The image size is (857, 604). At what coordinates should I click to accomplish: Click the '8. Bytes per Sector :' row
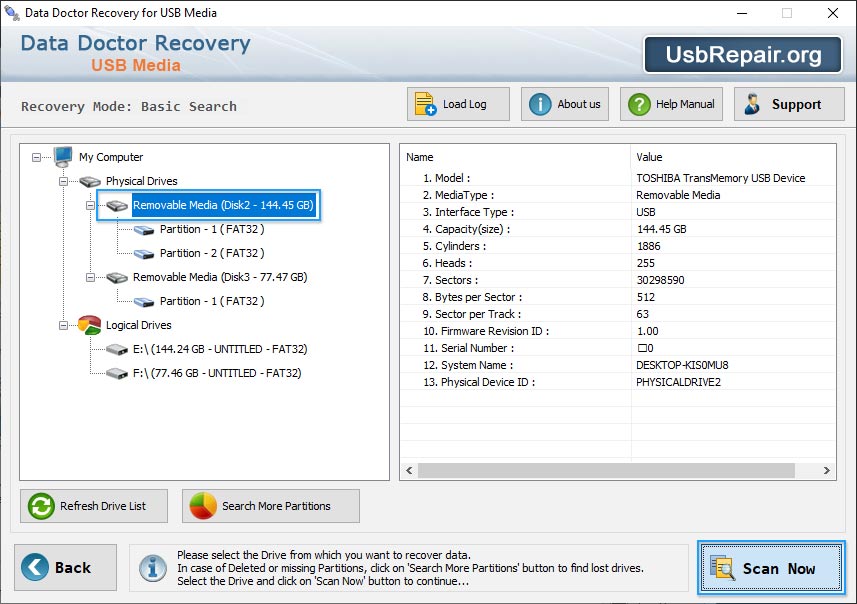point(618,297)
